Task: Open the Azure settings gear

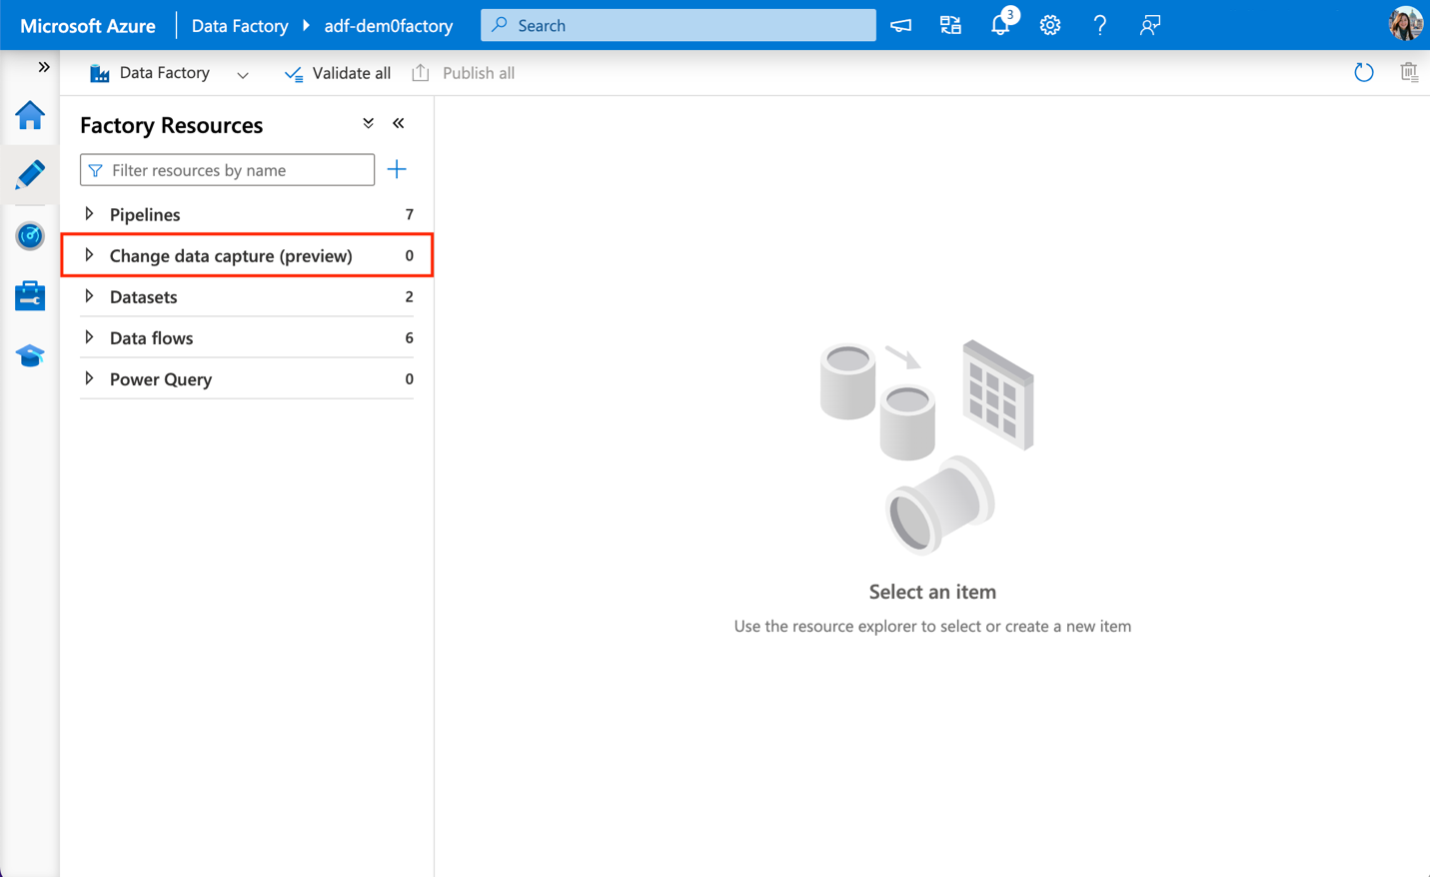Action: [x=1050, y=25]
